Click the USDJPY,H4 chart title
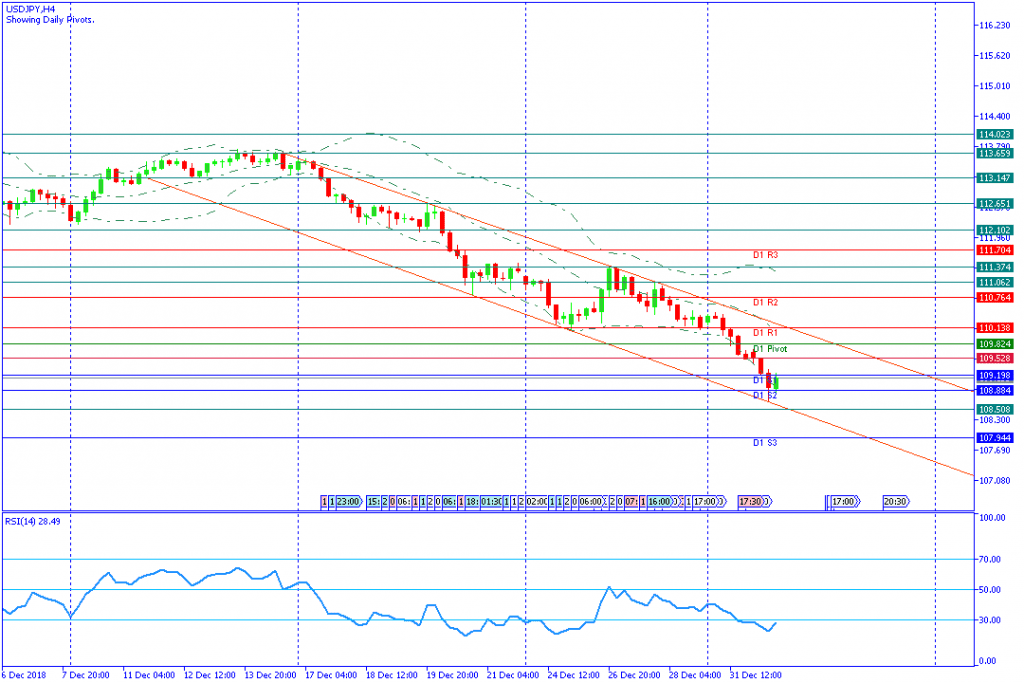This screenshot has width=1024, height=683. click(x=31, y=10)
